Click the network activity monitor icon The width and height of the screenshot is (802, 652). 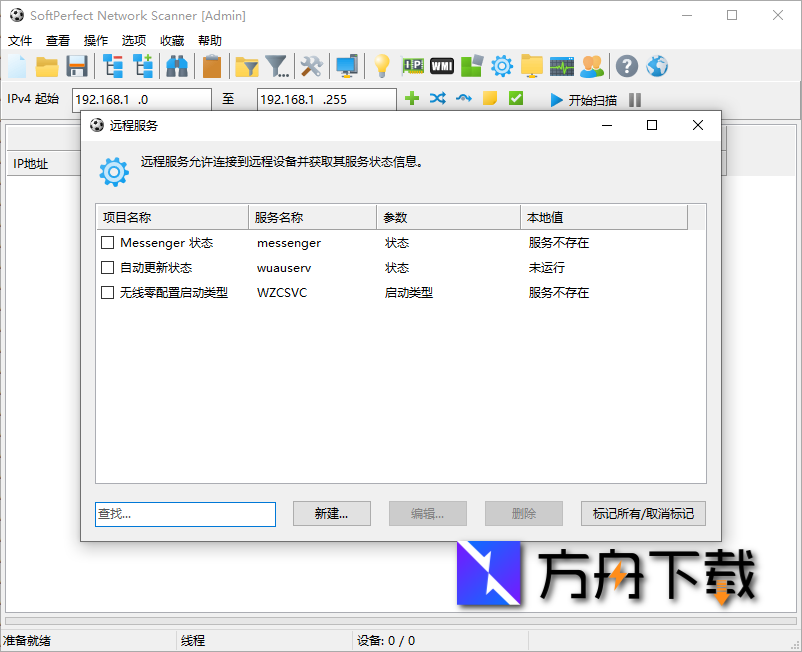pos(562,66)
